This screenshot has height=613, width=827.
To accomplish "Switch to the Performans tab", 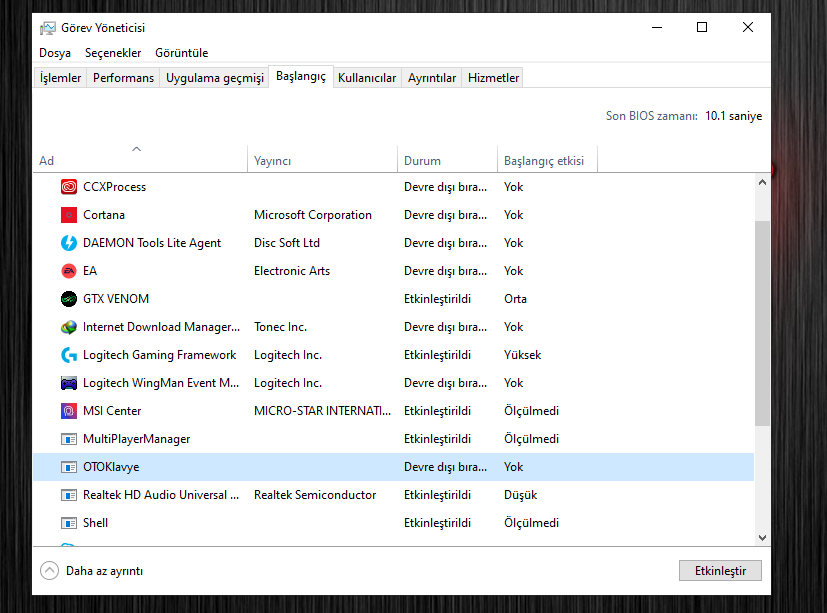I will (x=123, y=78).
